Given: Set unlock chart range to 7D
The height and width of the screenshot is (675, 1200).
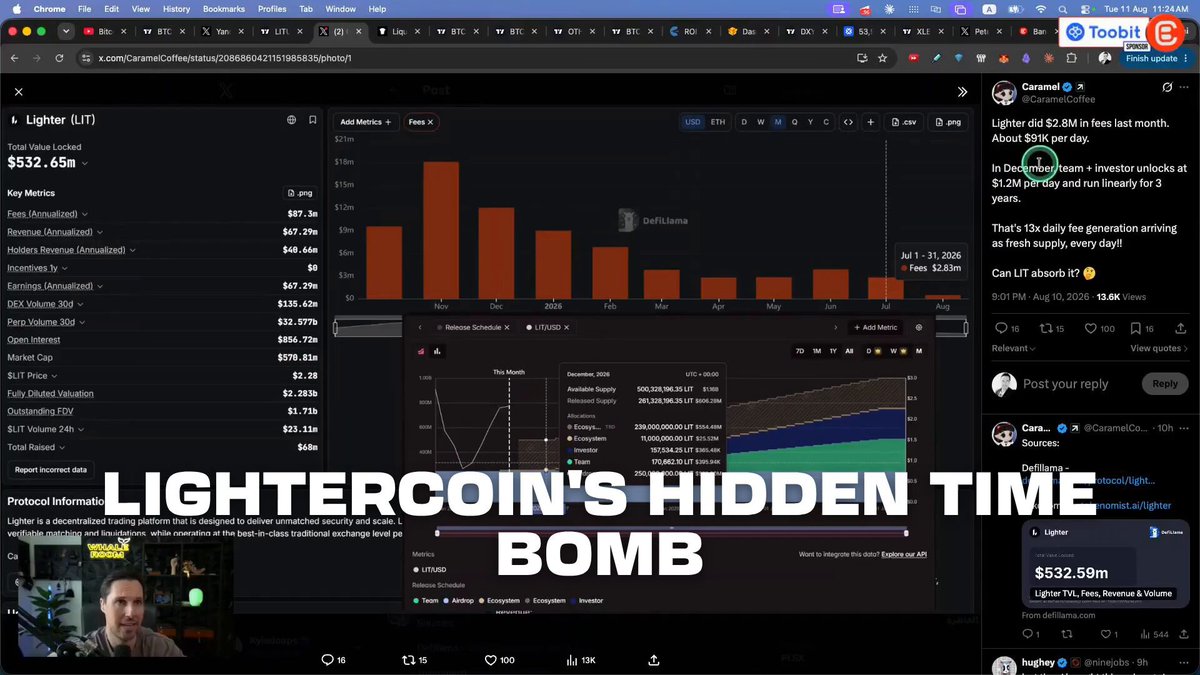Looking at the screenshot, I should tap(800, 351).
